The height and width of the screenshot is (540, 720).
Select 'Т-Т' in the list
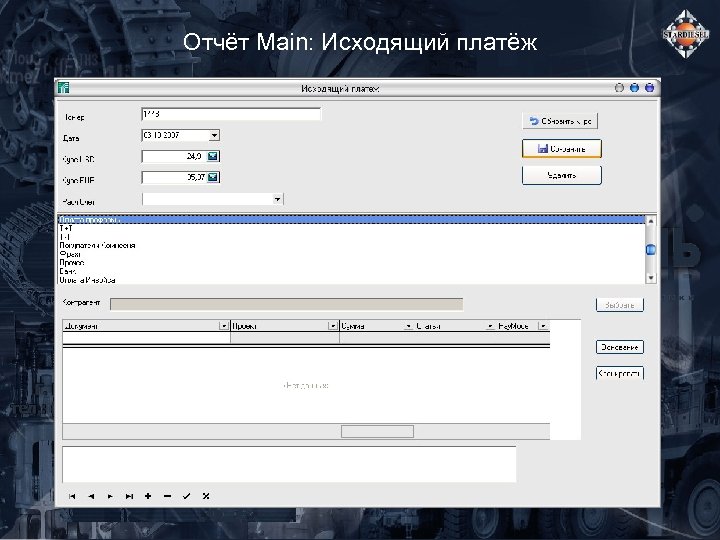click(x=352, y=237)
